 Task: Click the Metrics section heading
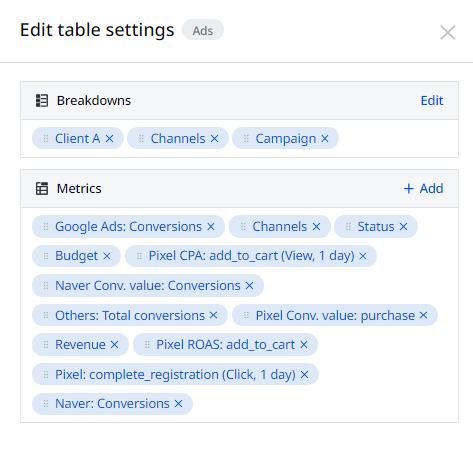(79, 188)
